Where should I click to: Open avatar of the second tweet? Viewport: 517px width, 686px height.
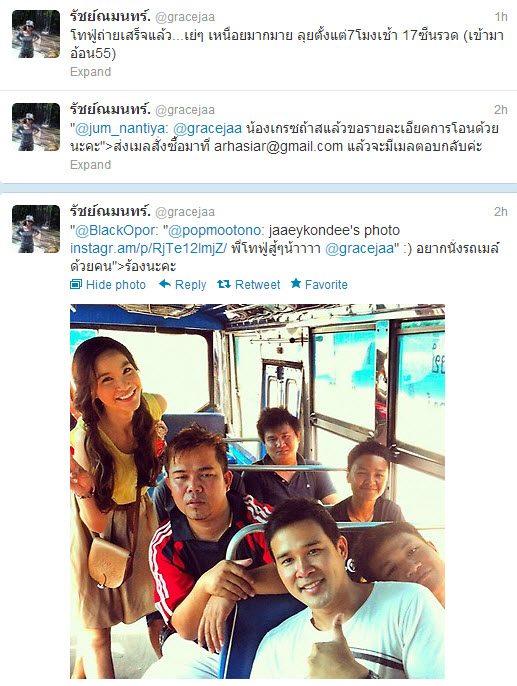click(x=36, y=127)
